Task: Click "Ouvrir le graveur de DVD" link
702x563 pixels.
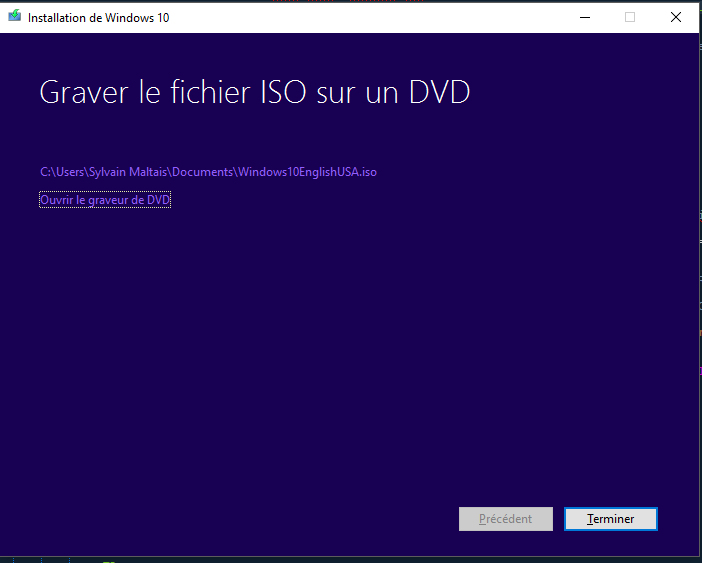Action: pos(105,200)
